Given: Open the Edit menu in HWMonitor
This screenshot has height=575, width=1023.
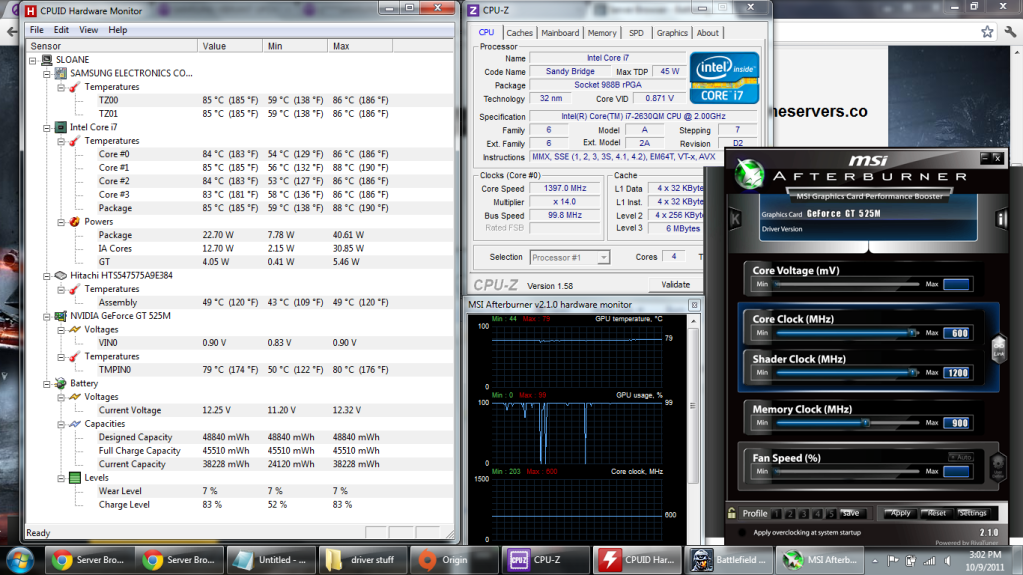Looking at the screenshot, I should 61,30.
